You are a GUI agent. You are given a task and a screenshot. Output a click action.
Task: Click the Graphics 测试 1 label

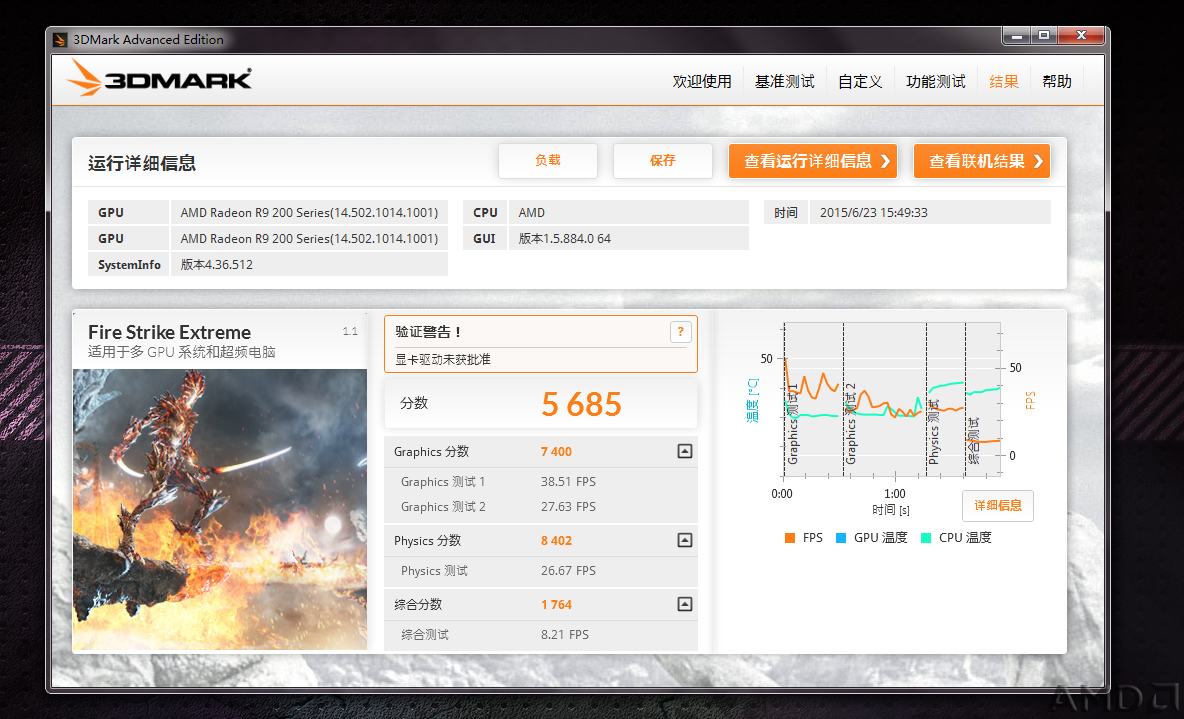443,482
